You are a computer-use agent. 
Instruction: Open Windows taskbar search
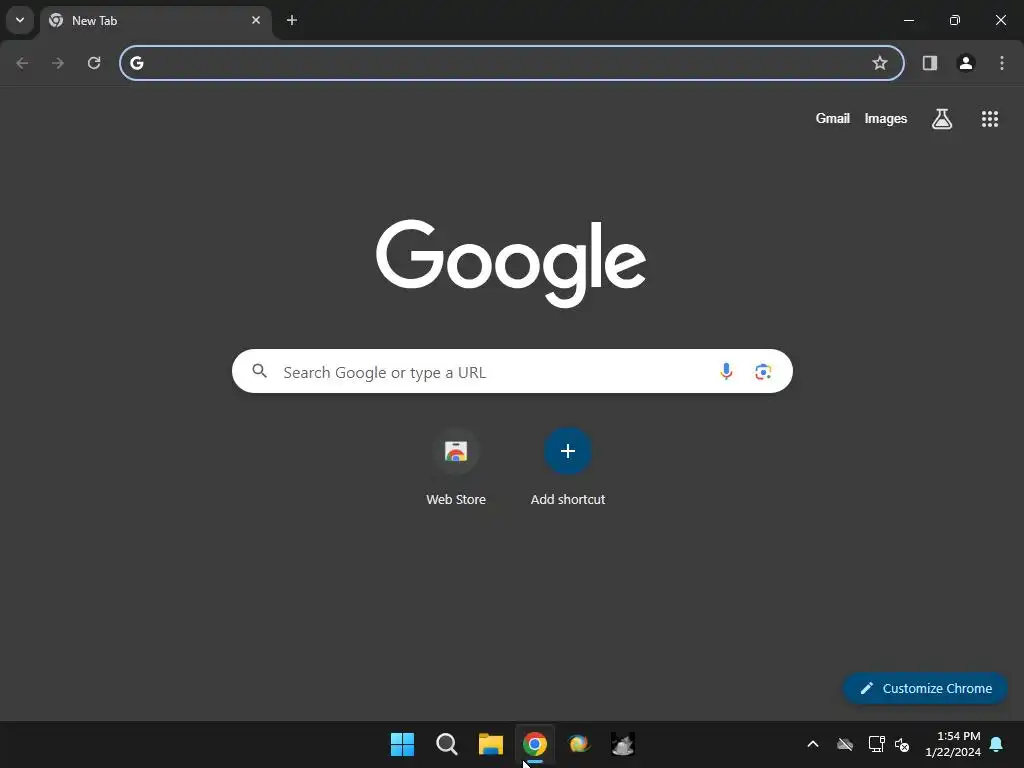tap(447, 744)
